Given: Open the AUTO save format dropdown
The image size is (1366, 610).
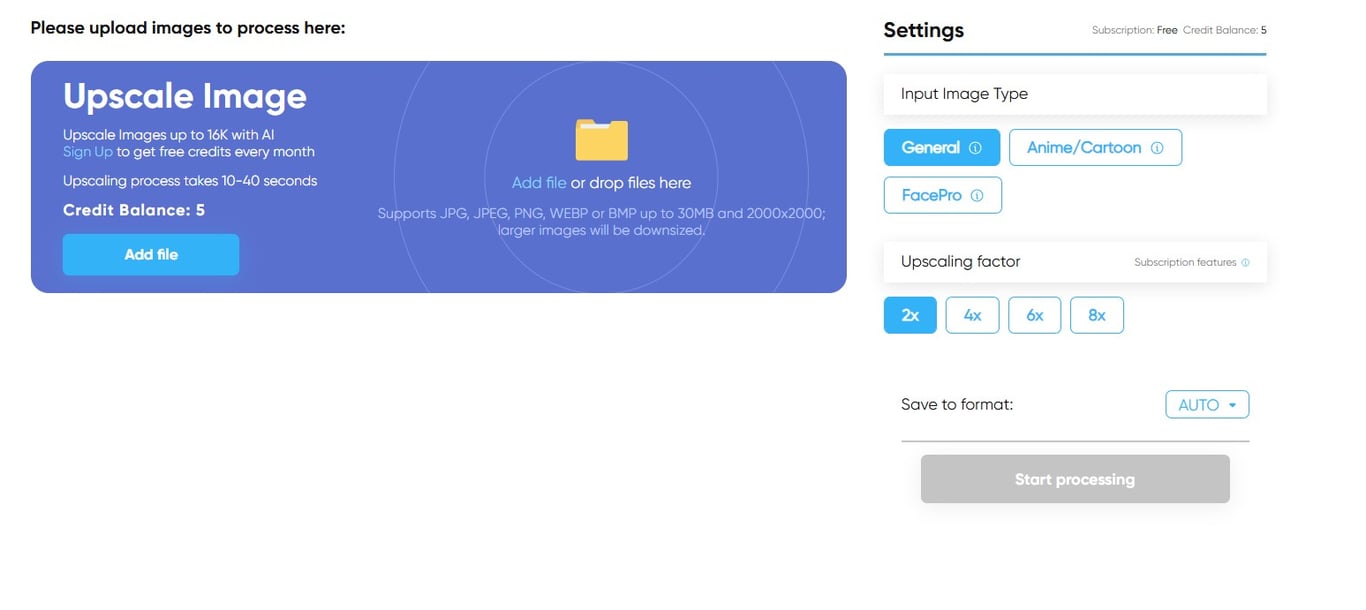Looking at the screenshot, I should coord(1207,405).
